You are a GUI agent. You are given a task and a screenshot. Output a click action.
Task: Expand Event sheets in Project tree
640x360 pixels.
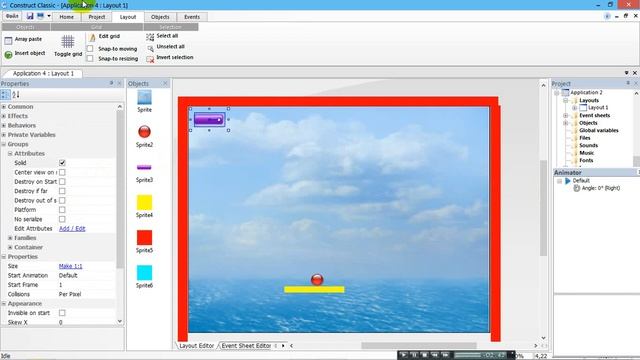coord(566,116)
